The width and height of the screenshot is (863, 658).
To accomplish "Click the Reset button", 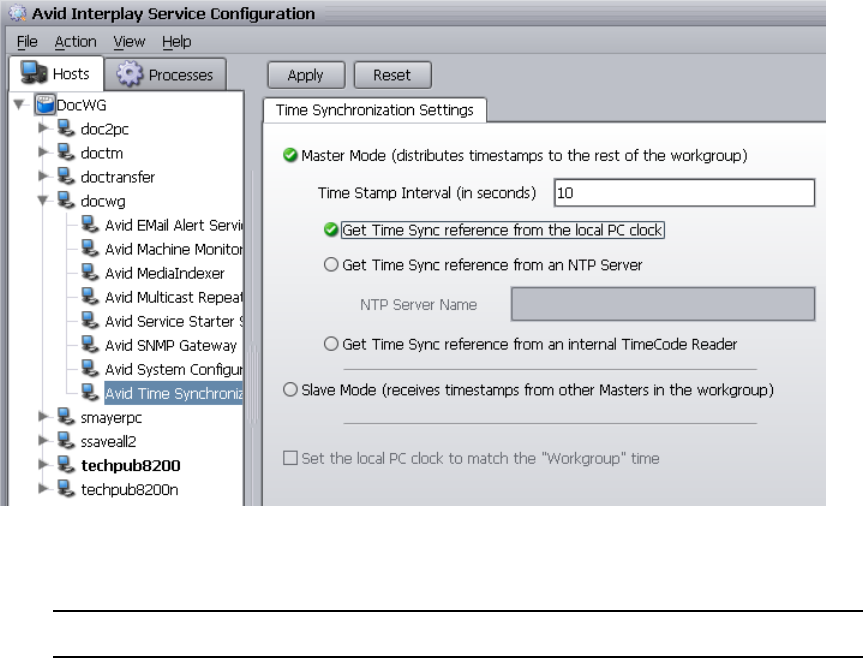I will (392, 75).
